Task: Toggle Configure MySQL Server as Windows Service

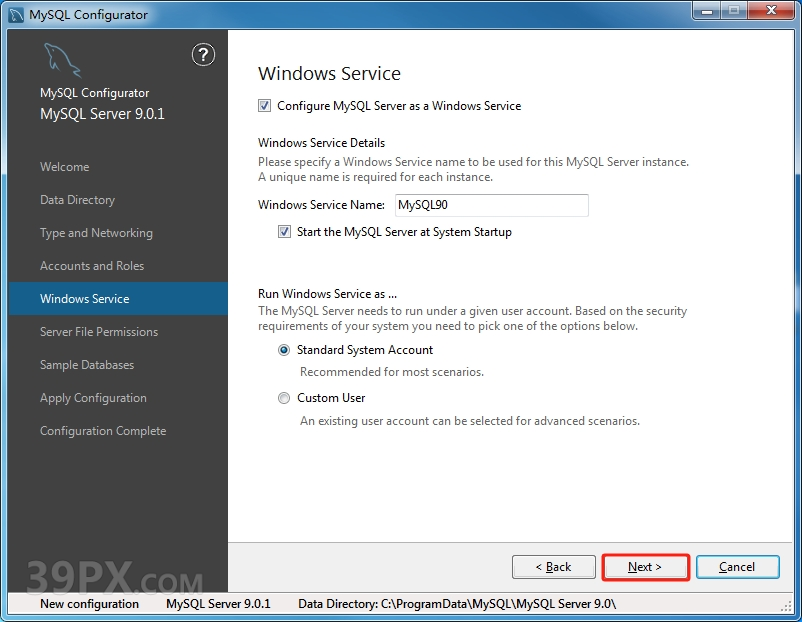Action: 264,106
